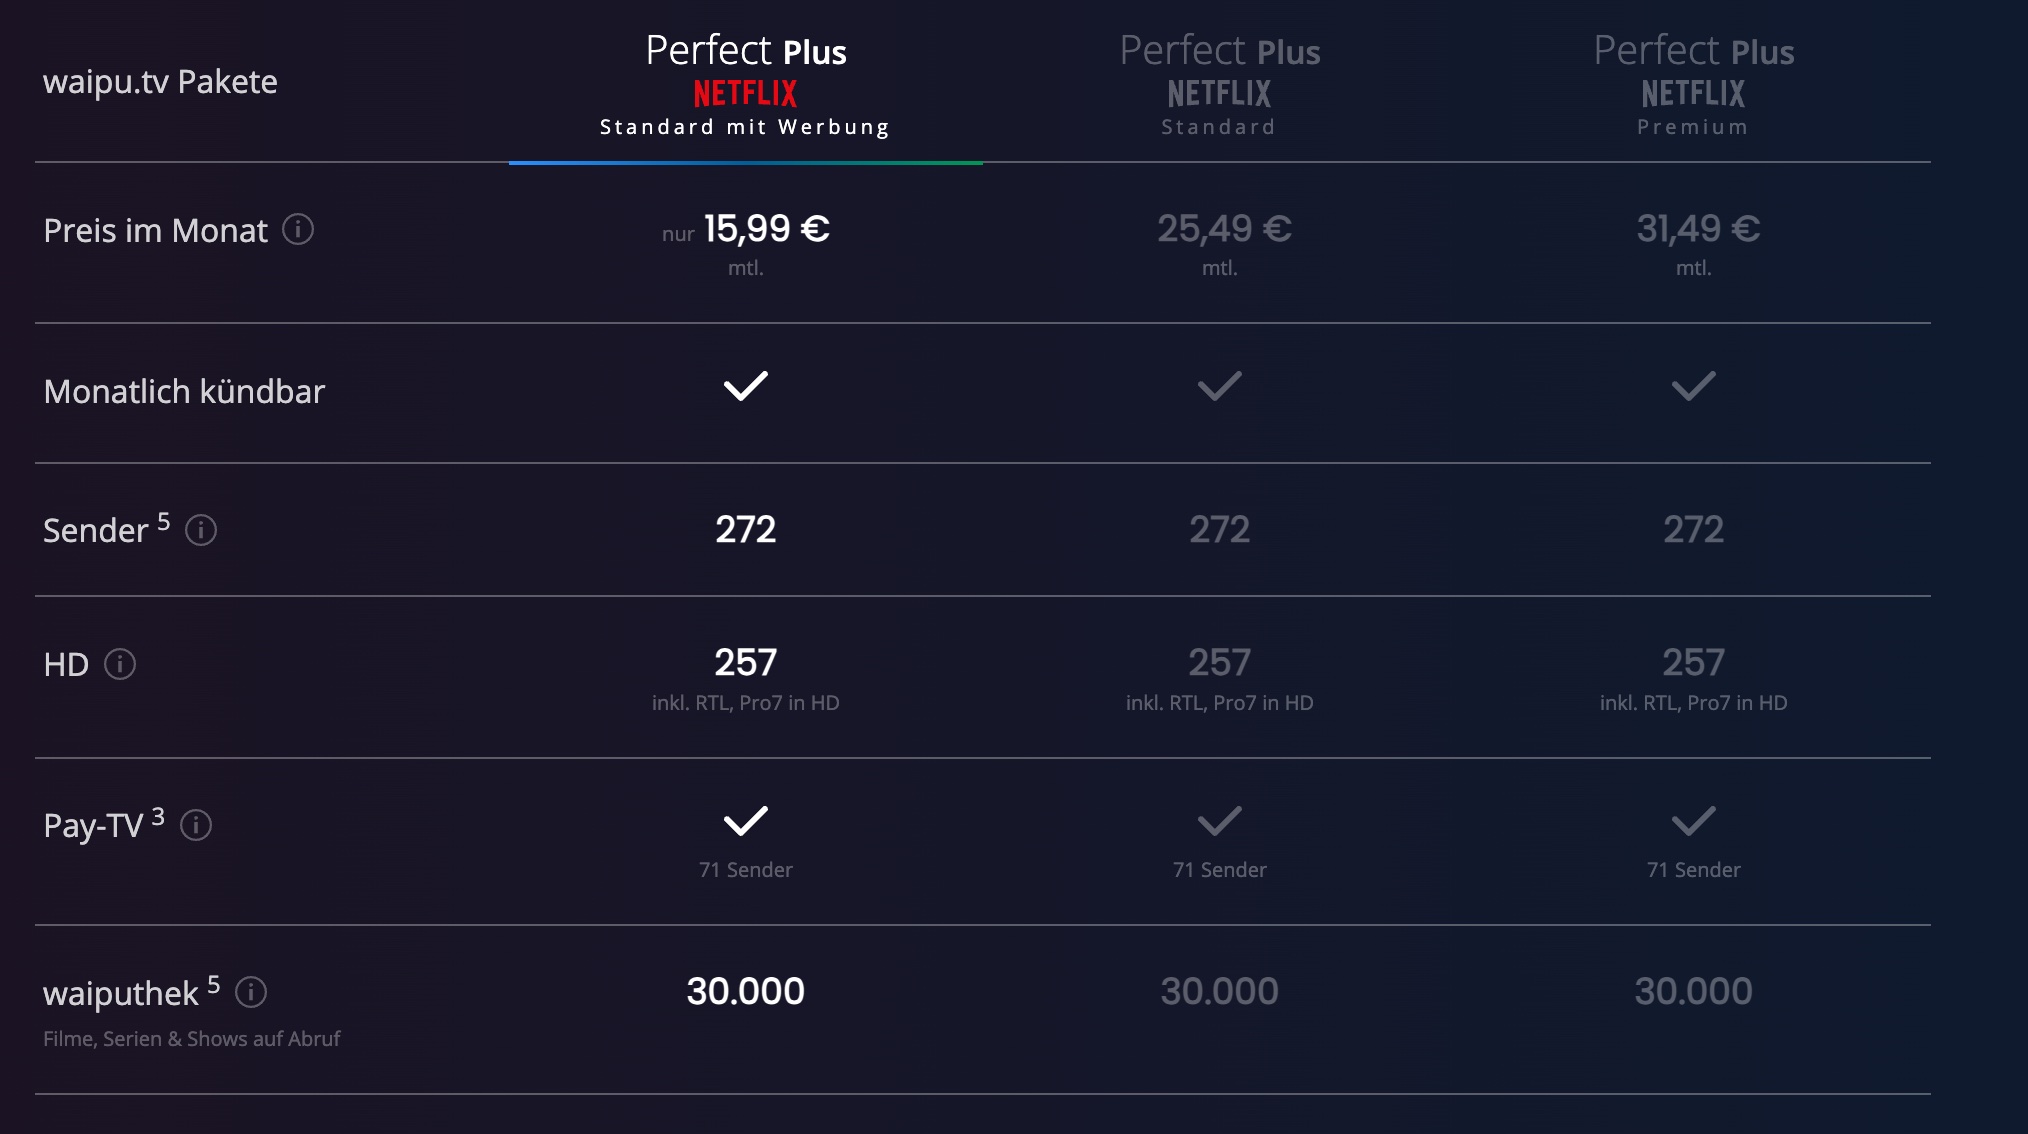This screenshot has width=2028, height=1134.
Task: Open Pay-TV info icon
Action: 196,825
